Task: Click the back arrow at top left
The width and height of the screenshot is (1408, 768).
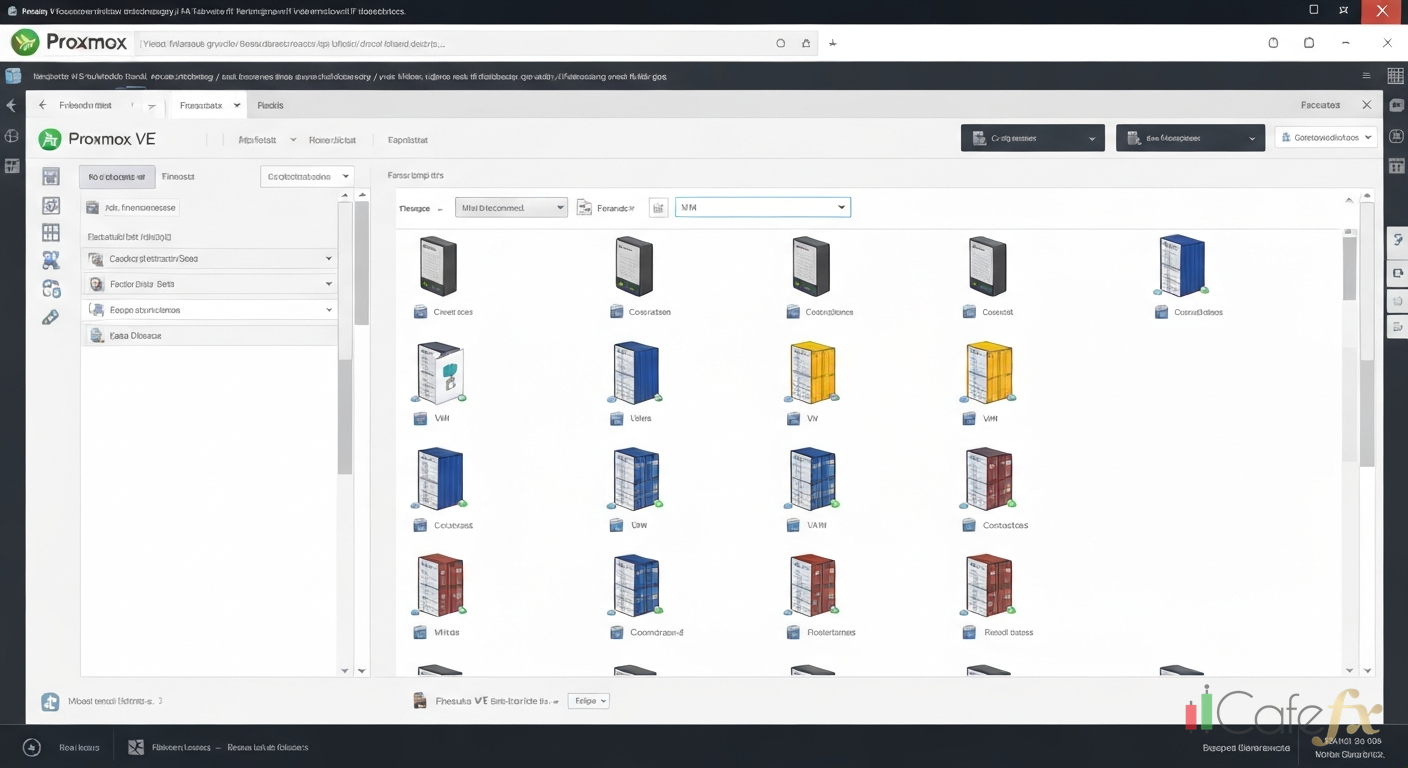Action: (42, 104)
